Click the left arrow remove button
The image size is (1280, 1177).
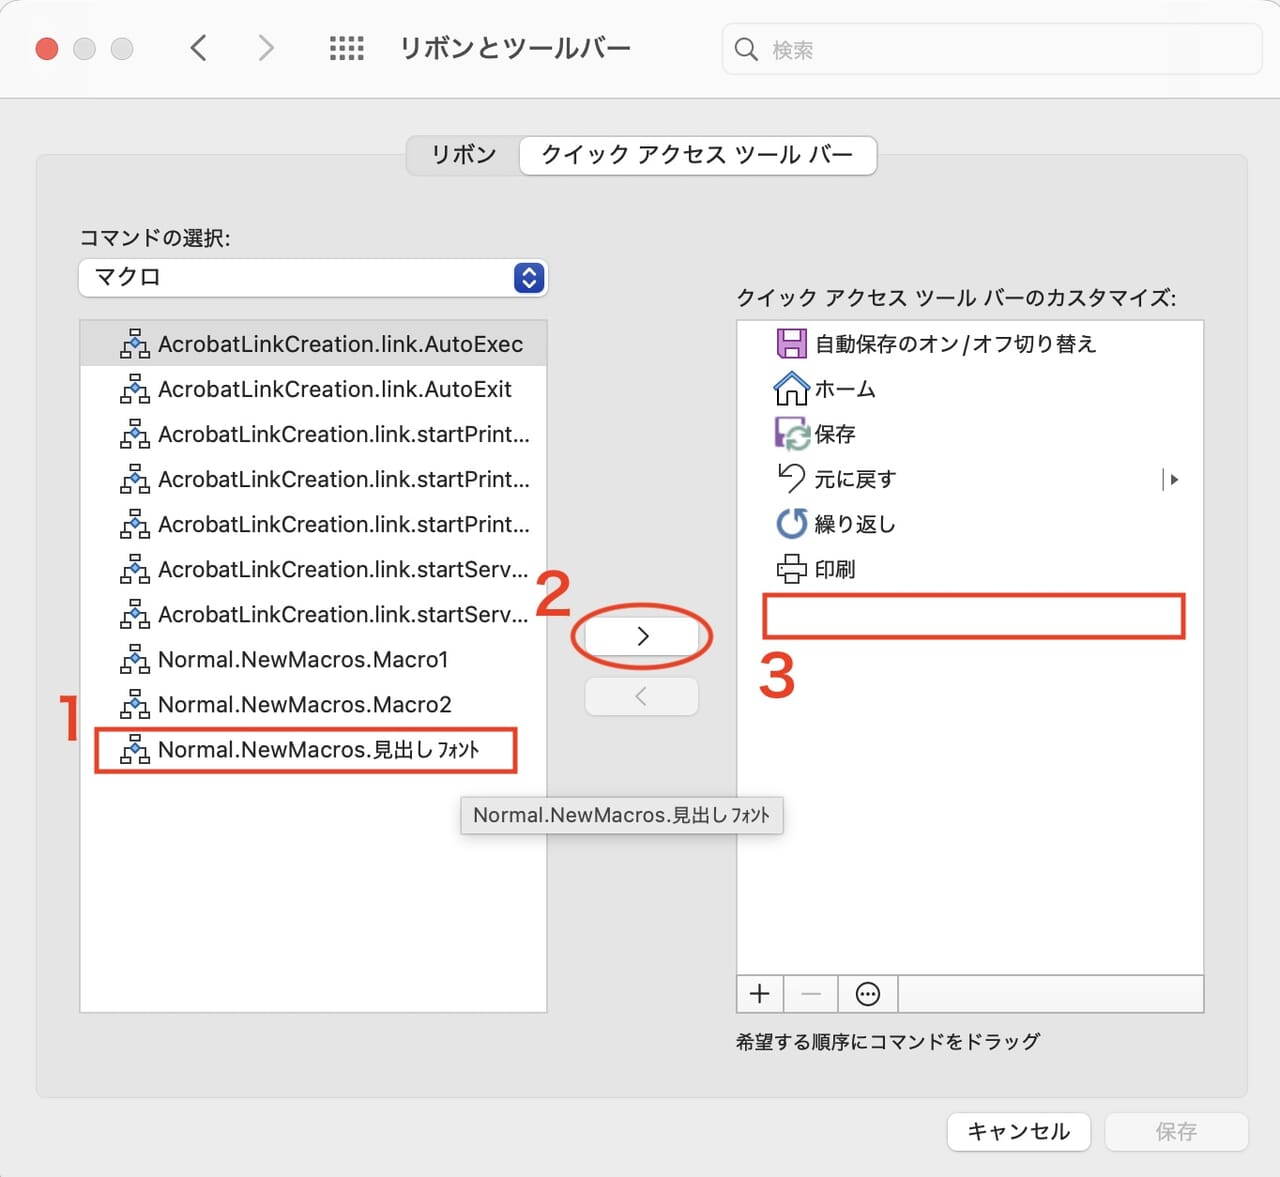(x=642, y=697)
